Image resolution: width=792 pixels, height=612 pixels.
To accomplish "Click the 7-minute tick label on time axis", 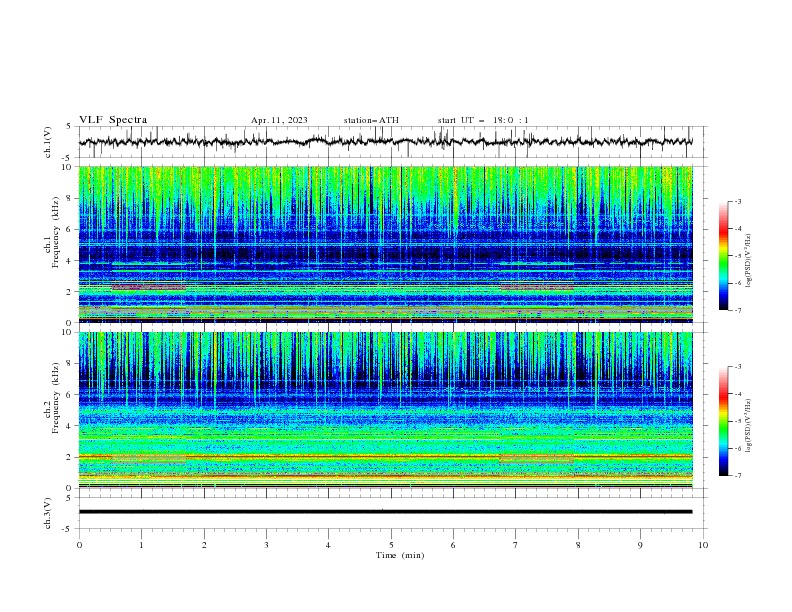I will point(516,545).
